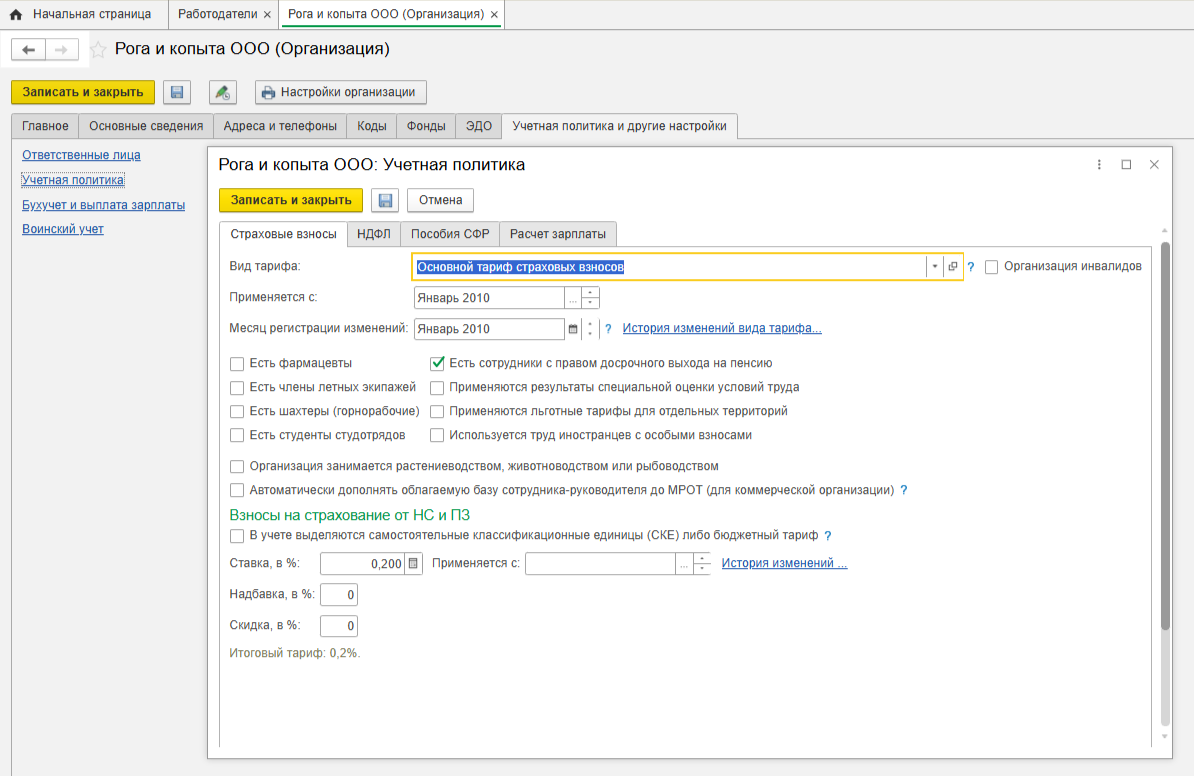Click the back navigation arrow

28,49
